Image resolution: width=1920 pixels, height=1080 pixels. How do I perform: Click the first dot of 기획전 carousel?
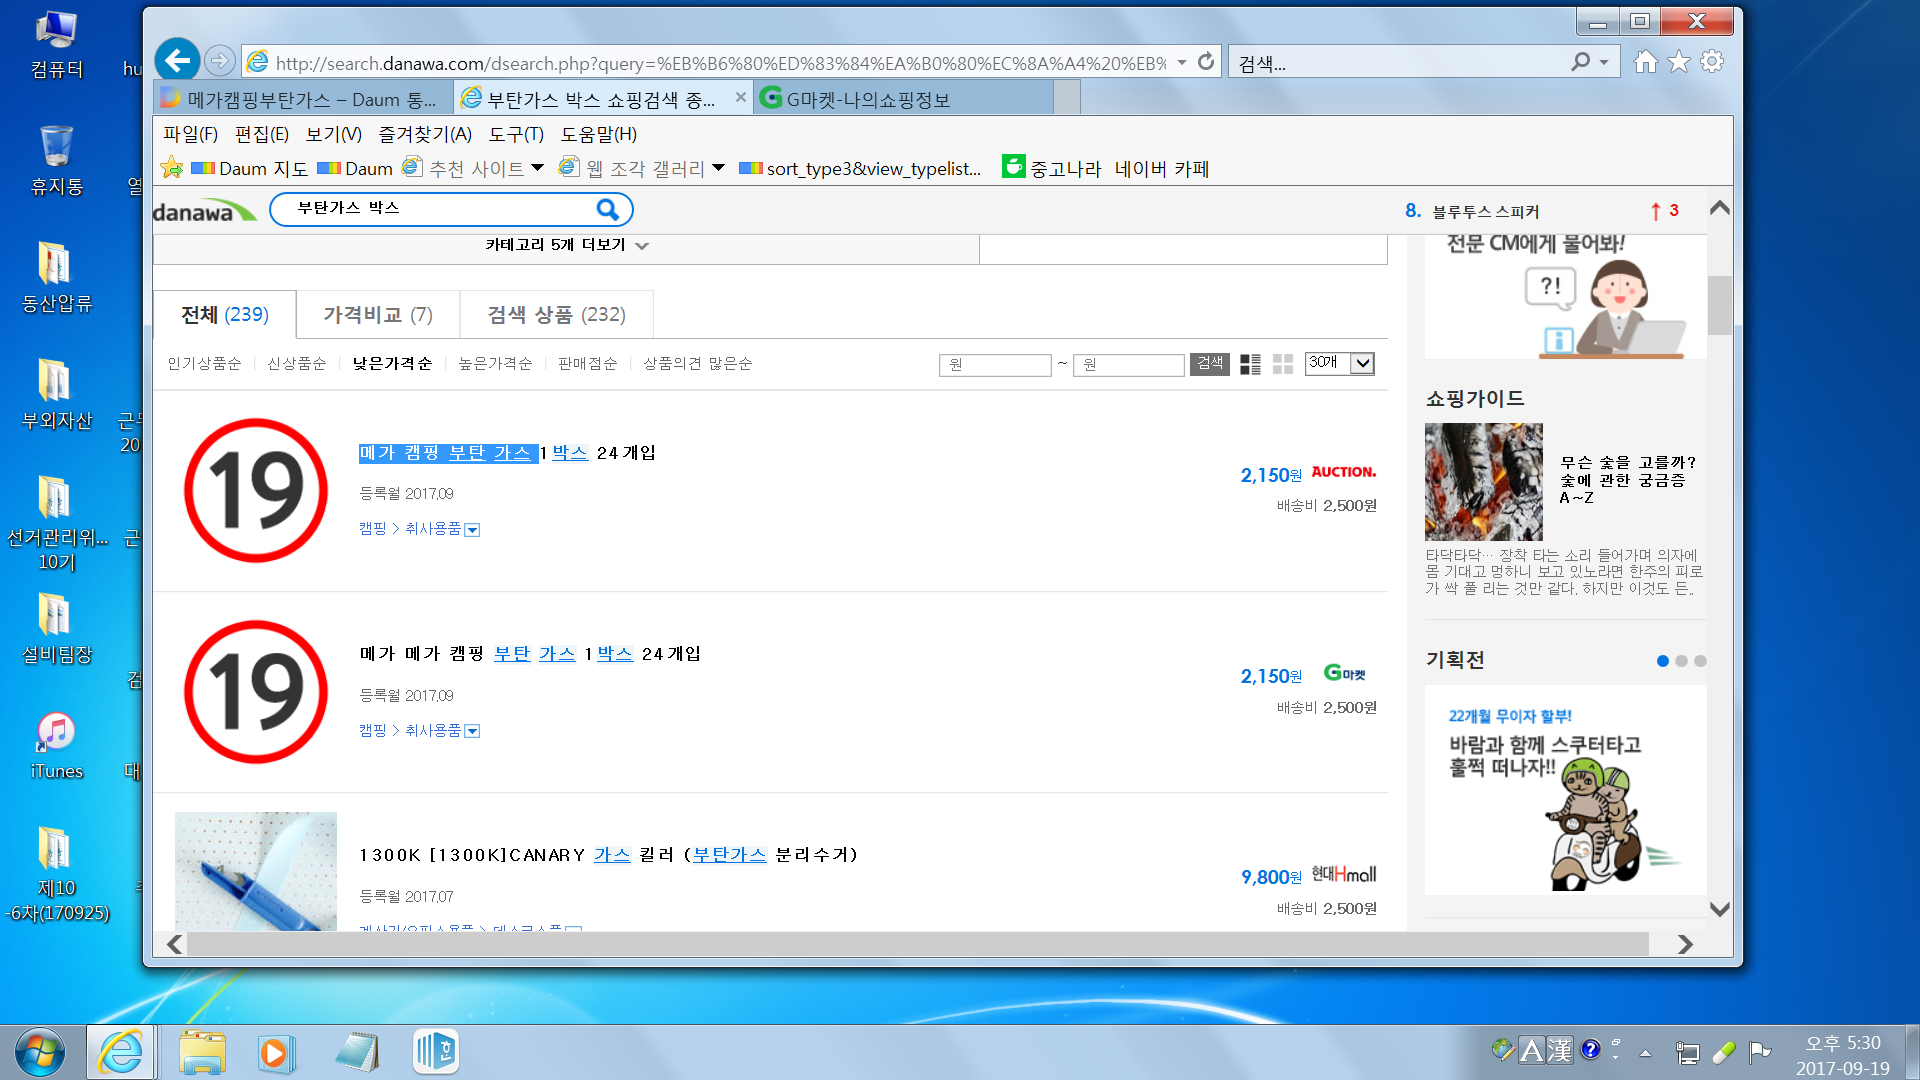point(1662,661)
